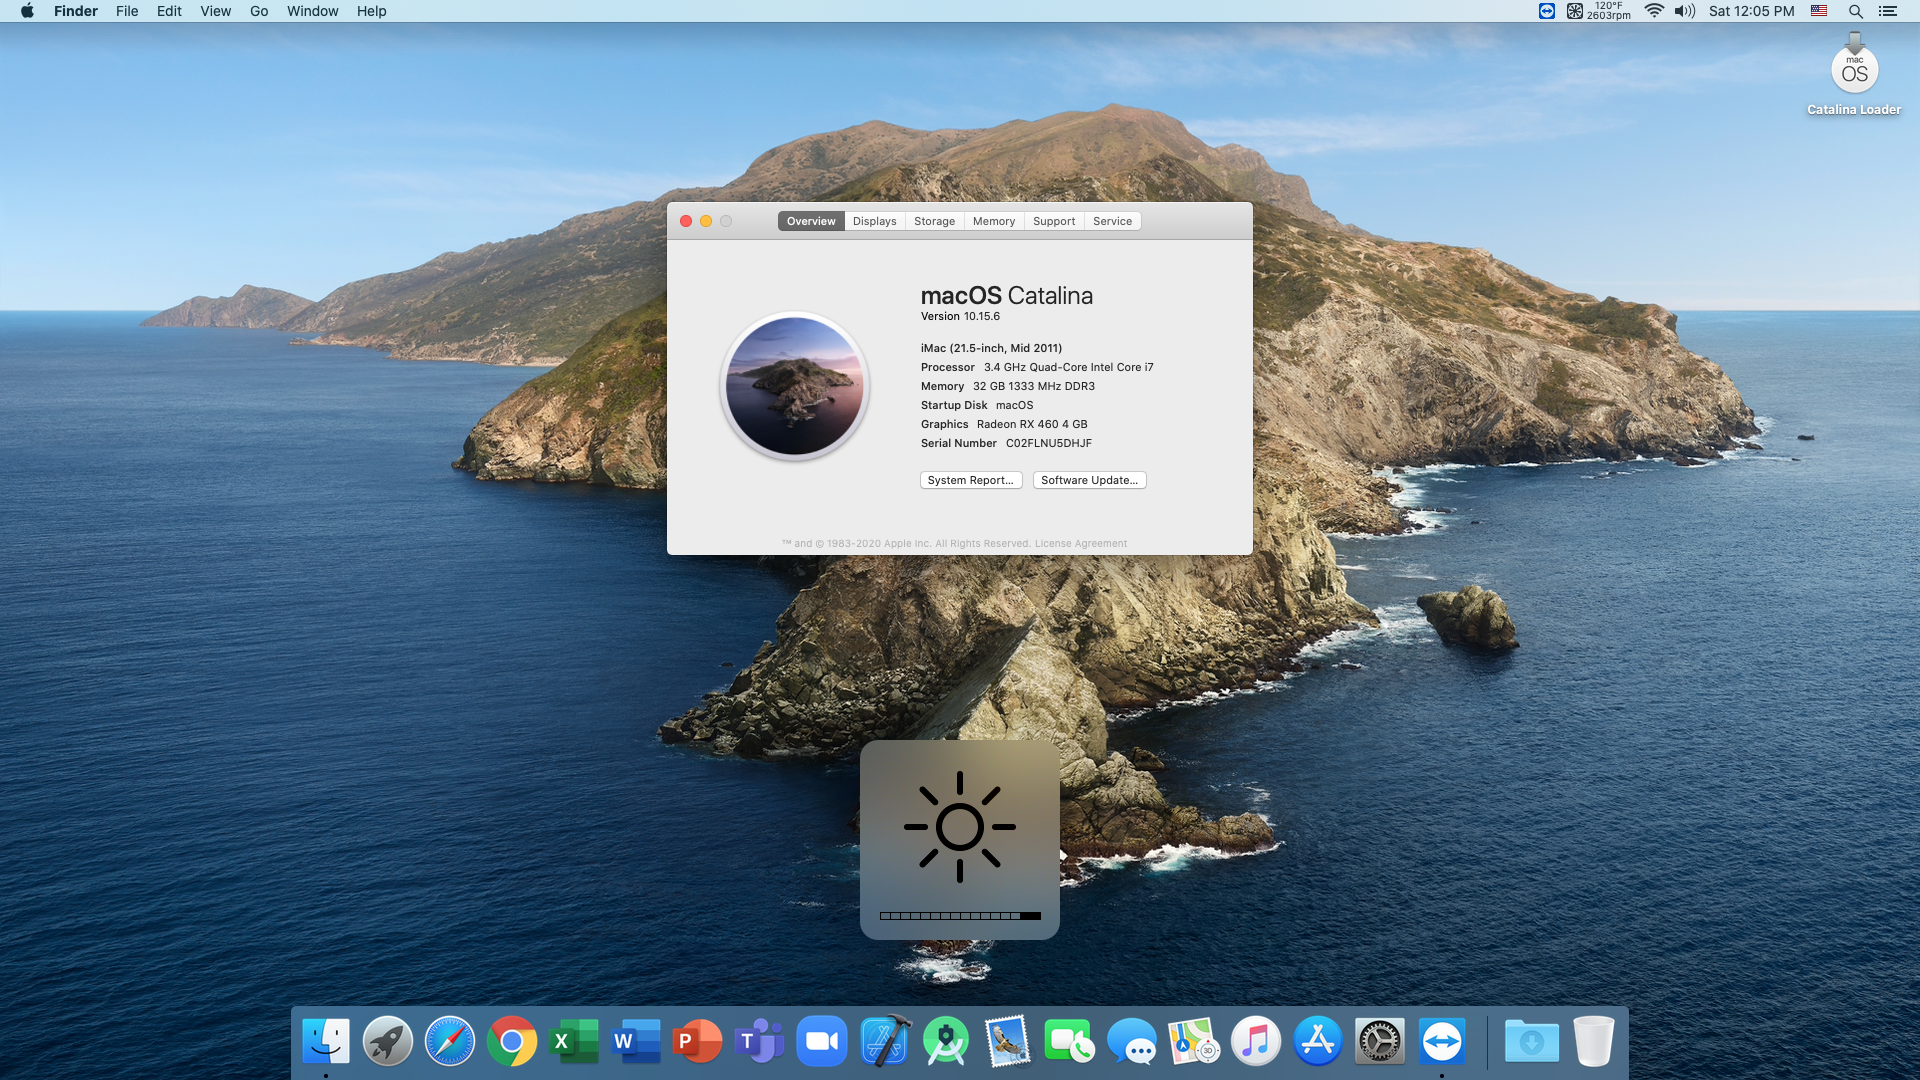
Task: Open the License Agreement link
Action: [1080, 544]
